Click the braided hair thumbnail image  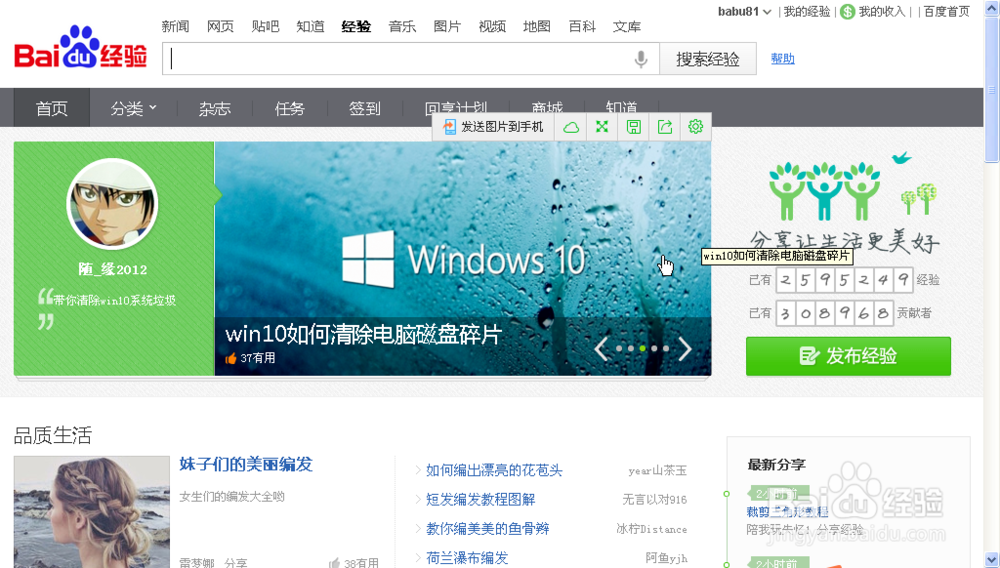point(92,512)
